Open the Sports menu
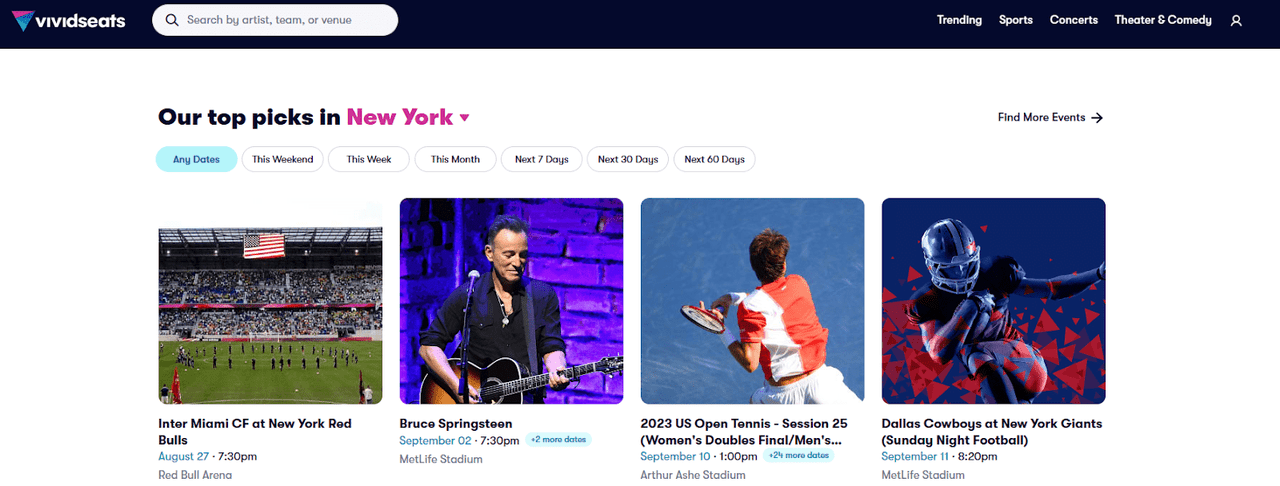The width and height of the screenshot is (1280, 486). [x=1016, y=20]
